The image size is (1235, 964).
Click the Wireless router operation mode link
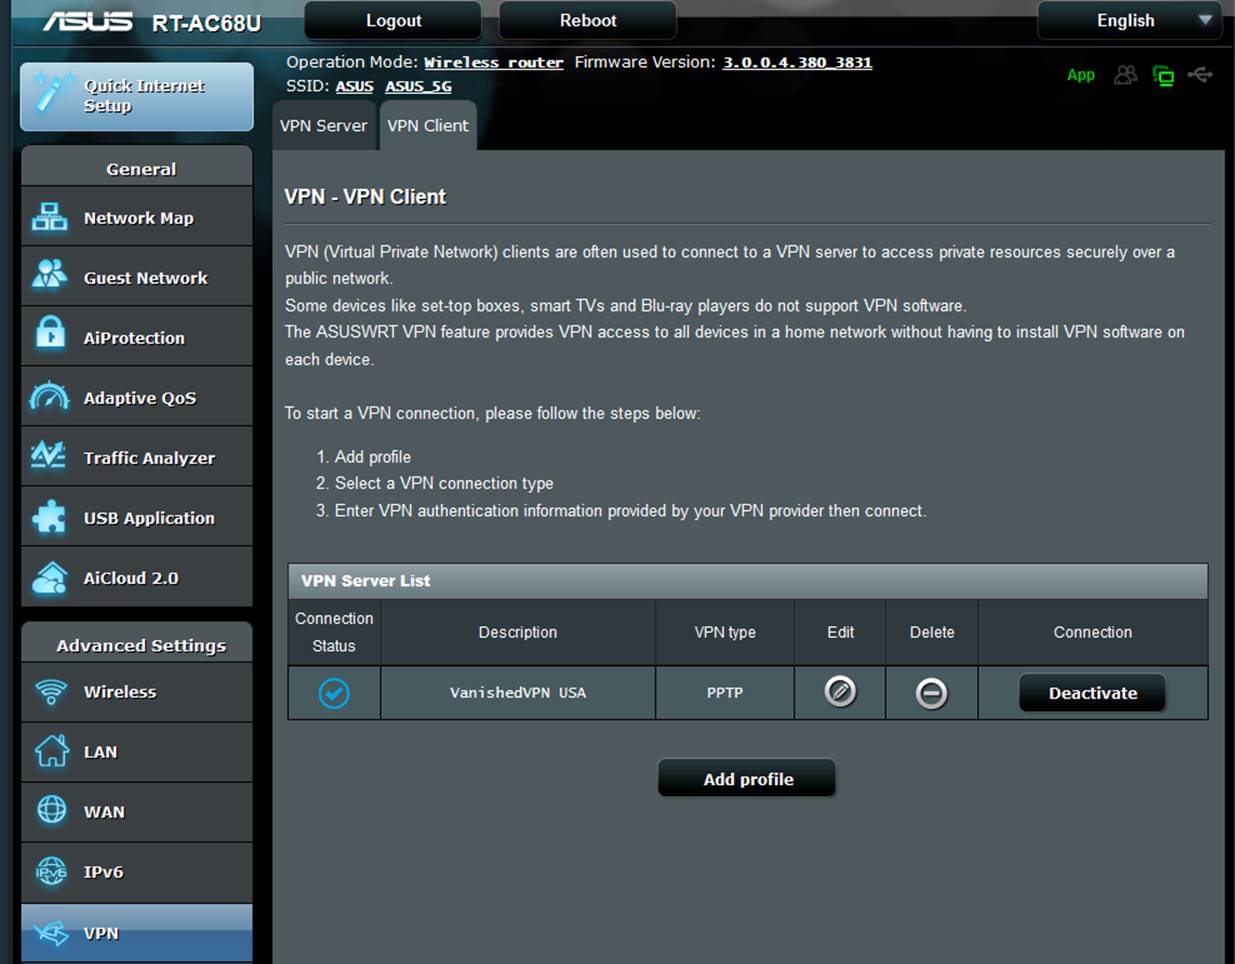(494, 62)
